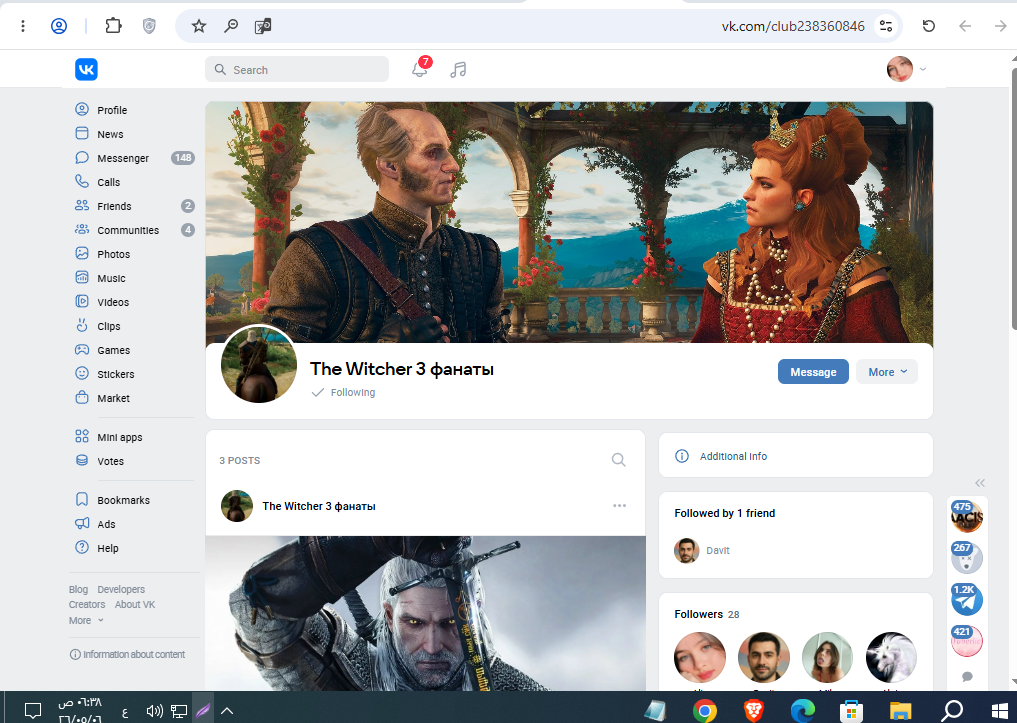Open the post options three-dots menu
1017x723 pixels.
pos(619,506)
